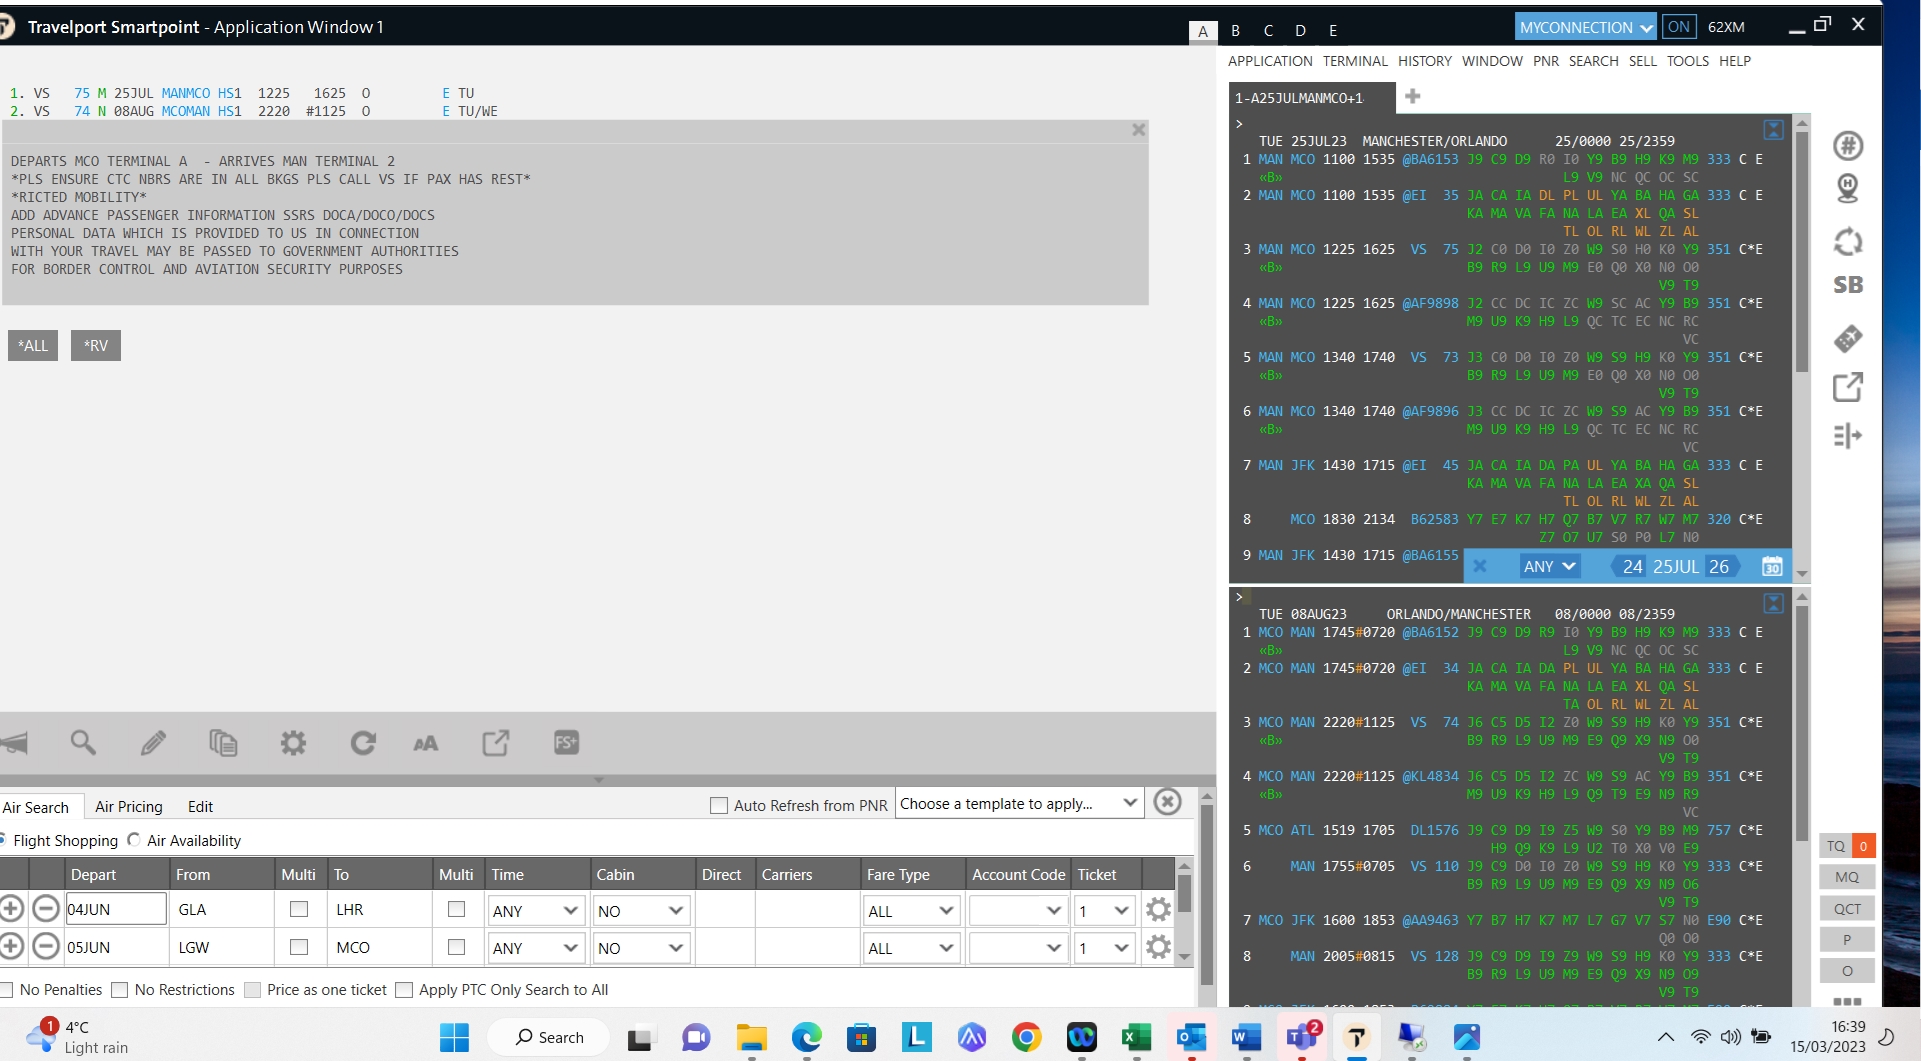This screenshot has width=1921, height=1061.
Task: Open options gear for the GLA to LHR row
Action: point(1158,909)
